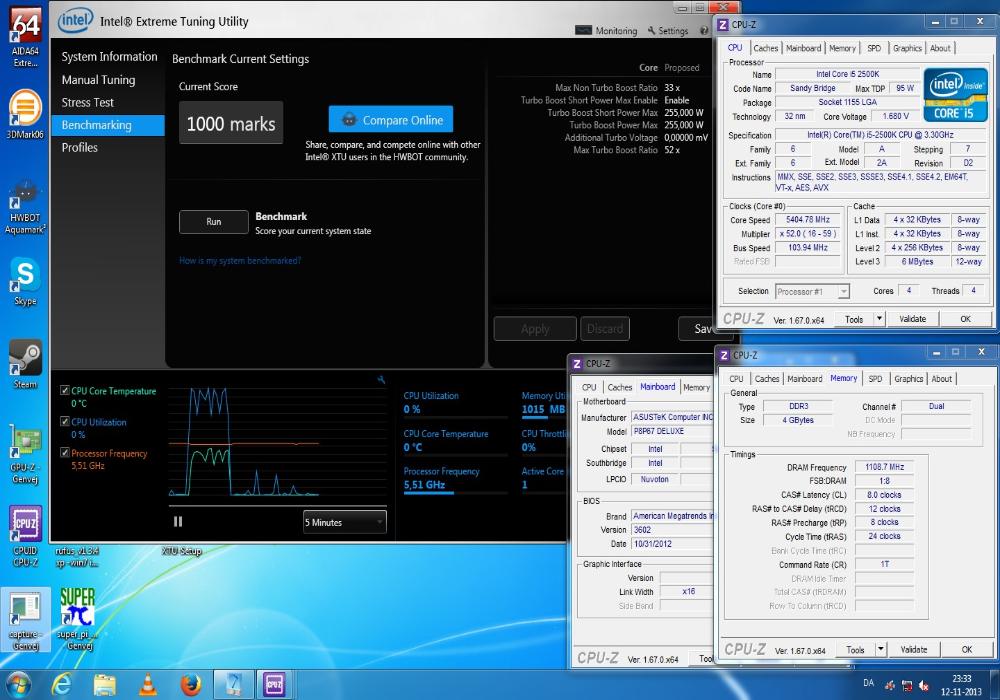Image resolution: width=1000 pixels, height=700 pixels.
Task: Click the Memory Utilization 1015 MB readout
Action: pyautogui.click(x=543, y=409)
